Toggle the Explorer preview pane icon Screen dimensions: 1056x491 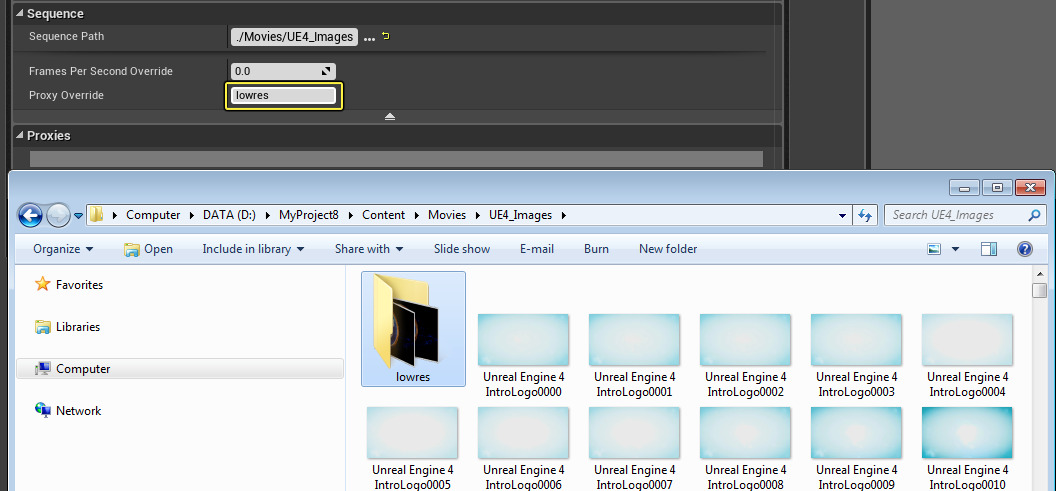tap(988, 249)
